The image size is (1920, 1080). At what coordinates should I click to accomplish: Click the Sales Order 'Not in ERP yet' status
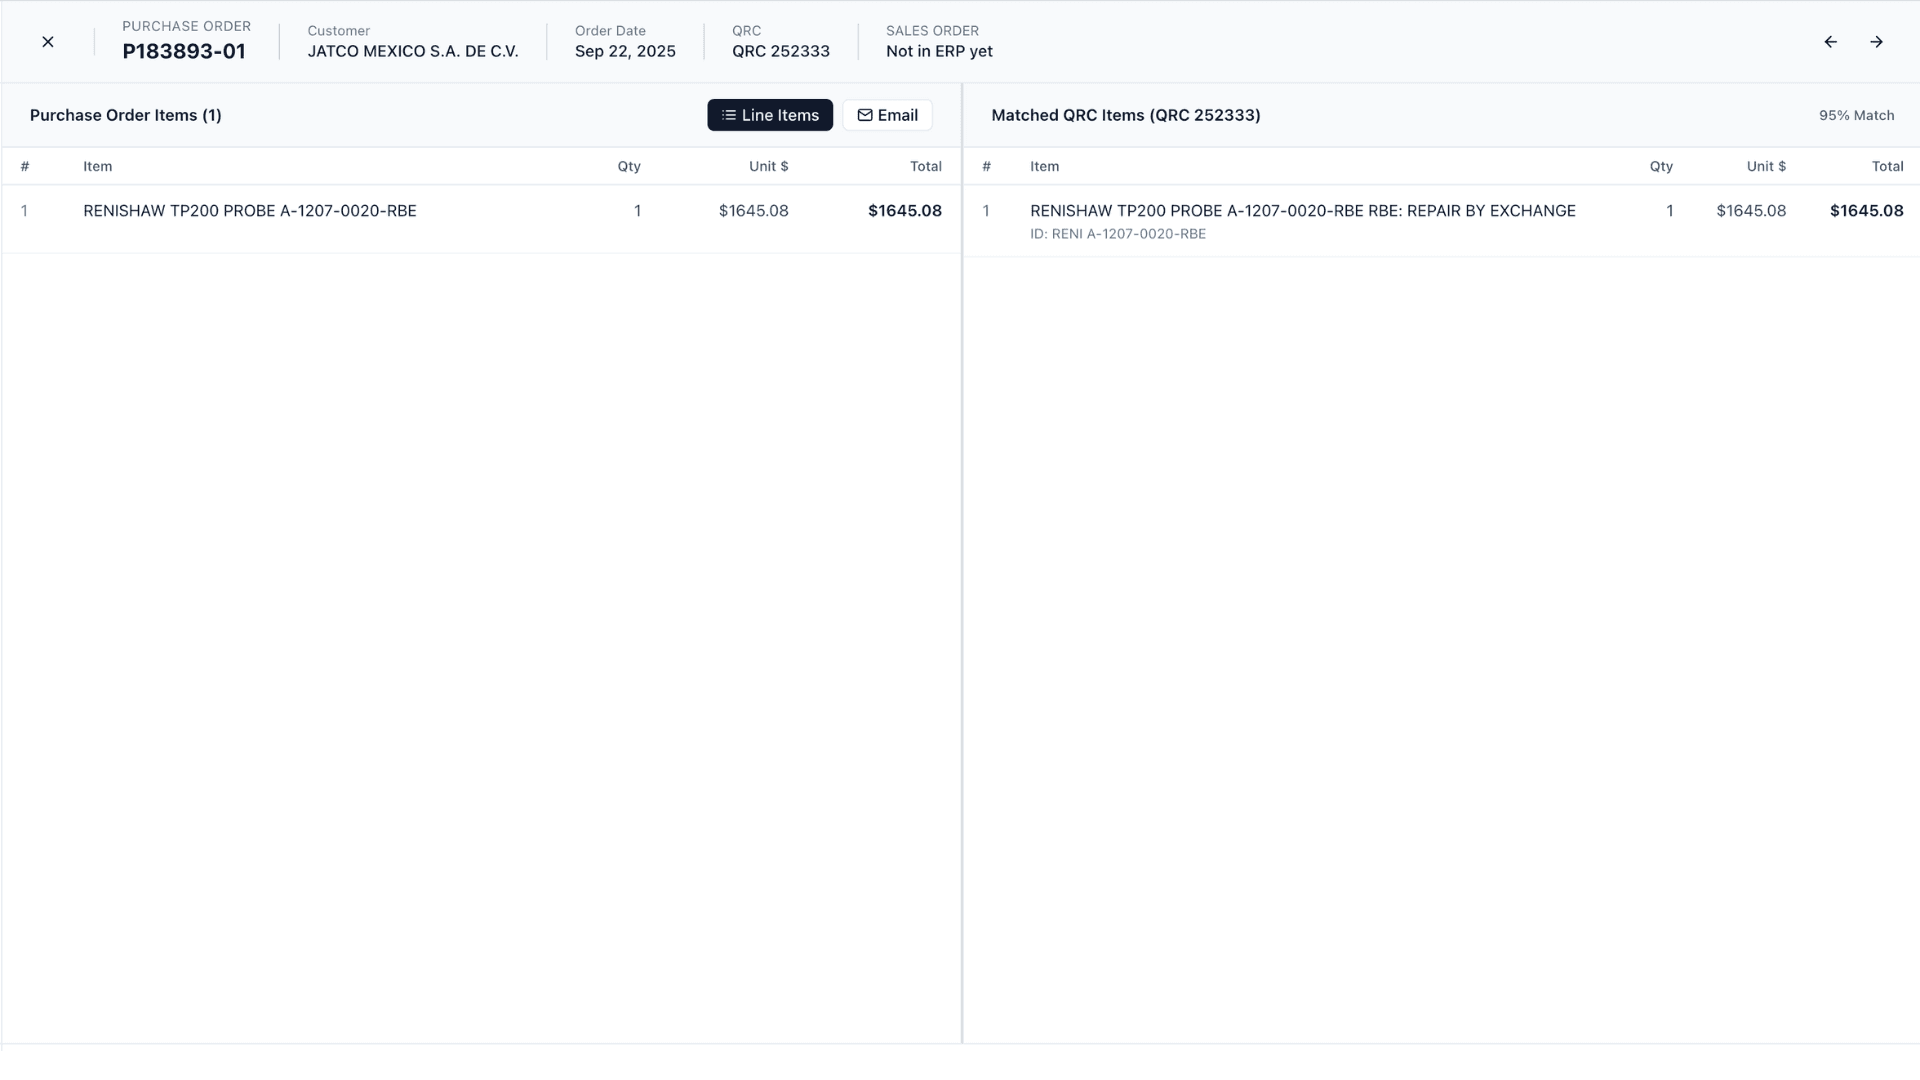tap(938, 51)
